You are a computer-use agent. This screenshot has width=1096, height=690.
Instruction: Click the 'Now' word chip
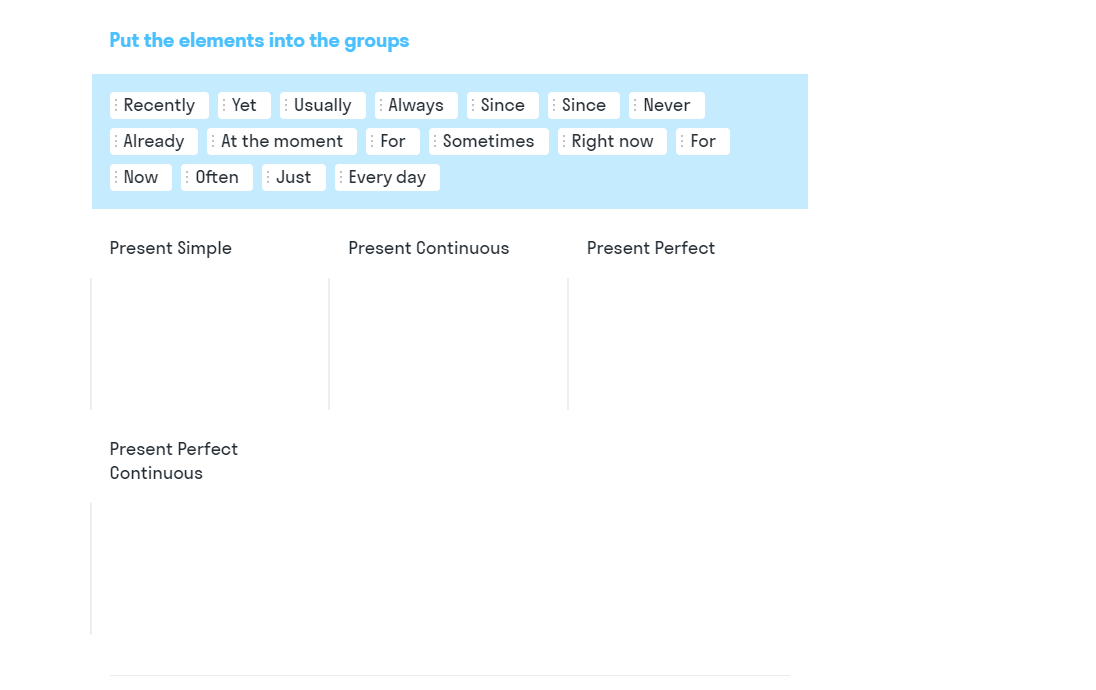(x=140, y=178)
